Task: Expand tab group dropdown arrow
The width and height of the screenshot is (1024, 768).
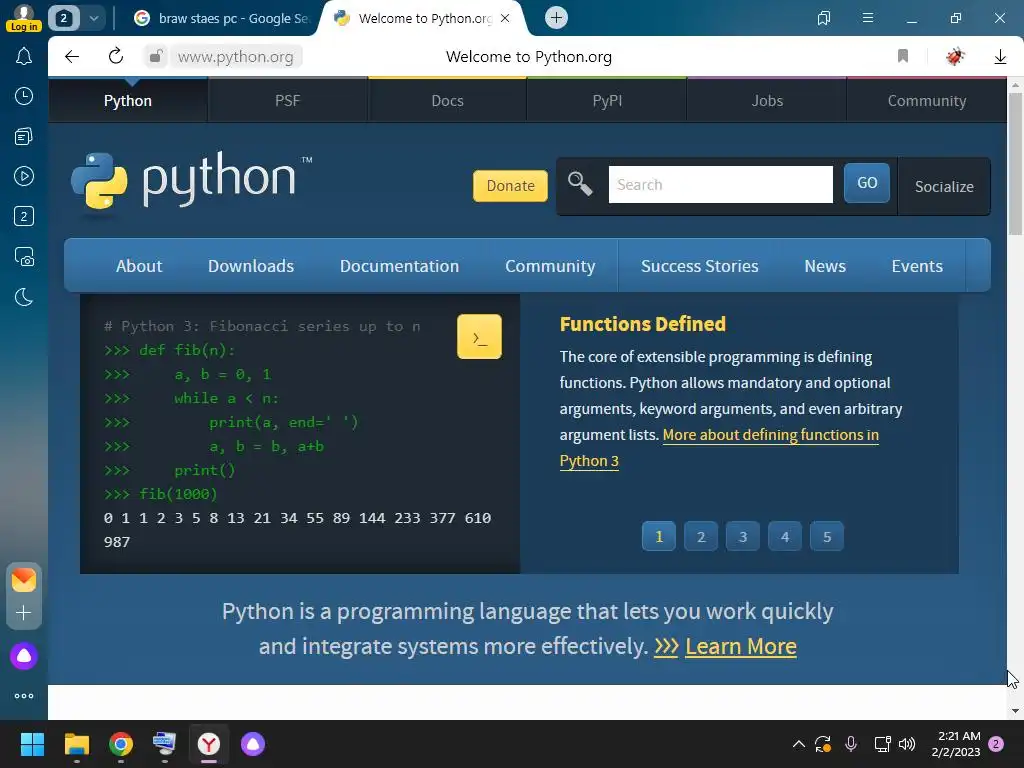Action: [x=93, y=18]
